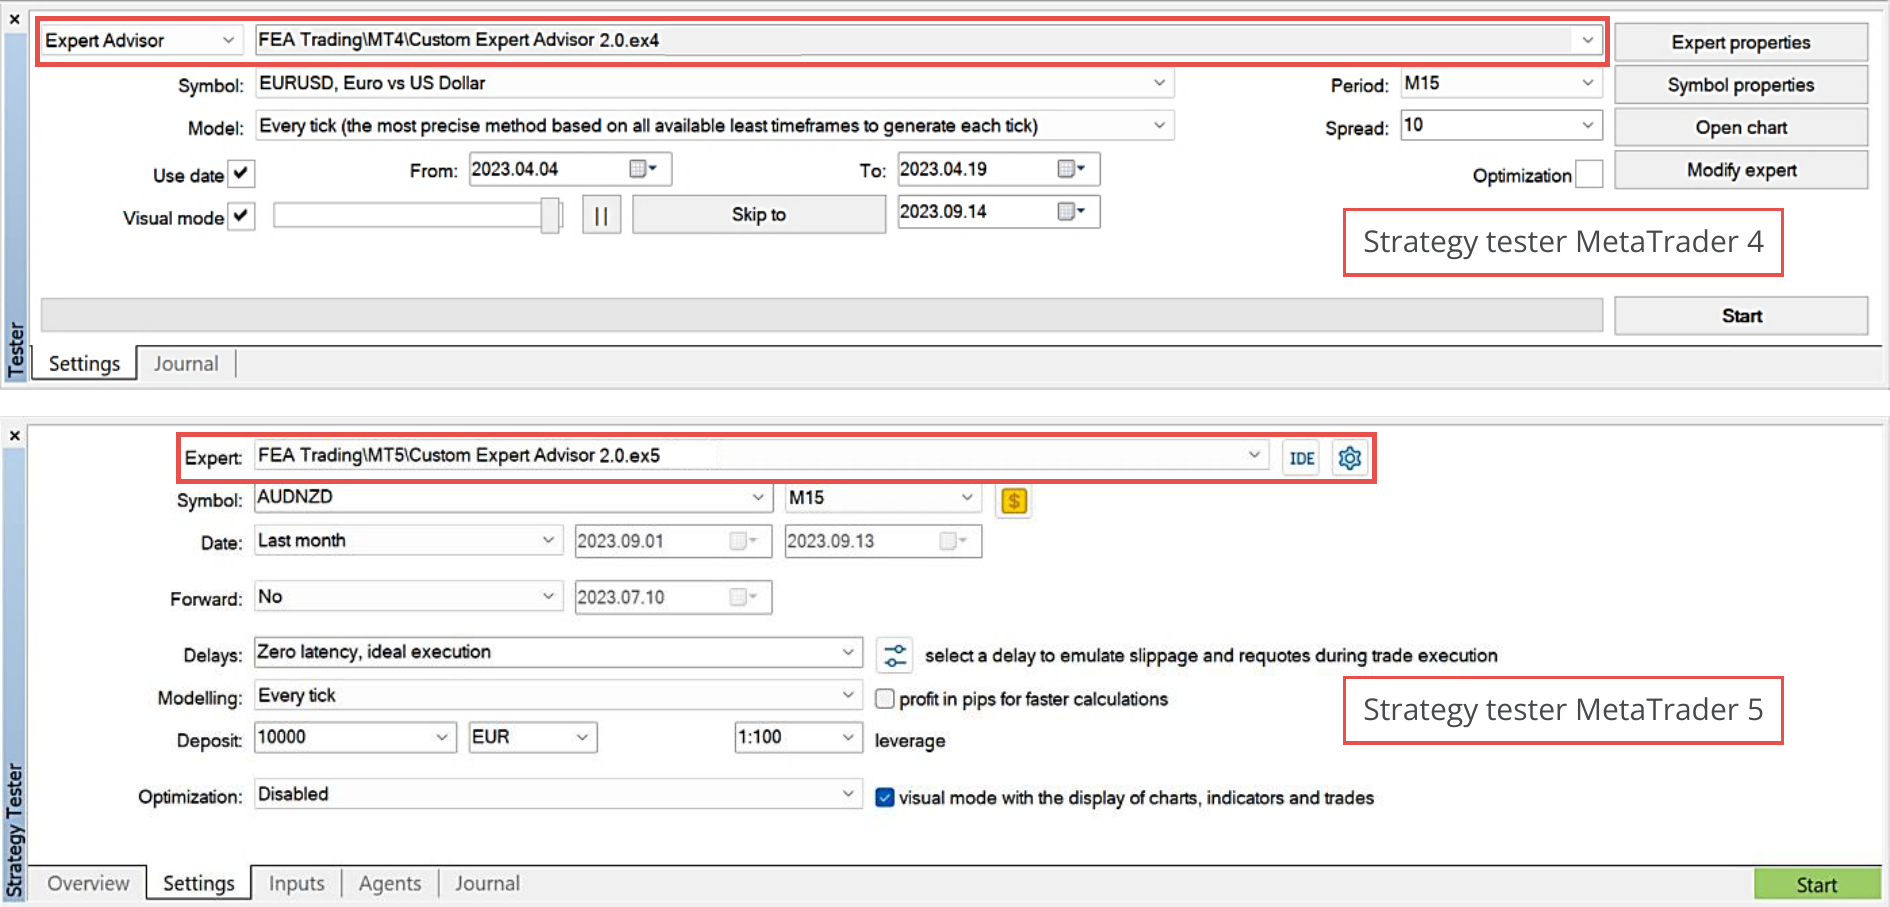The height and width of the screenshot is (907, 1890).
Task: Click the yellow dollar symbol specification icon
Action: pos(1013,501)
